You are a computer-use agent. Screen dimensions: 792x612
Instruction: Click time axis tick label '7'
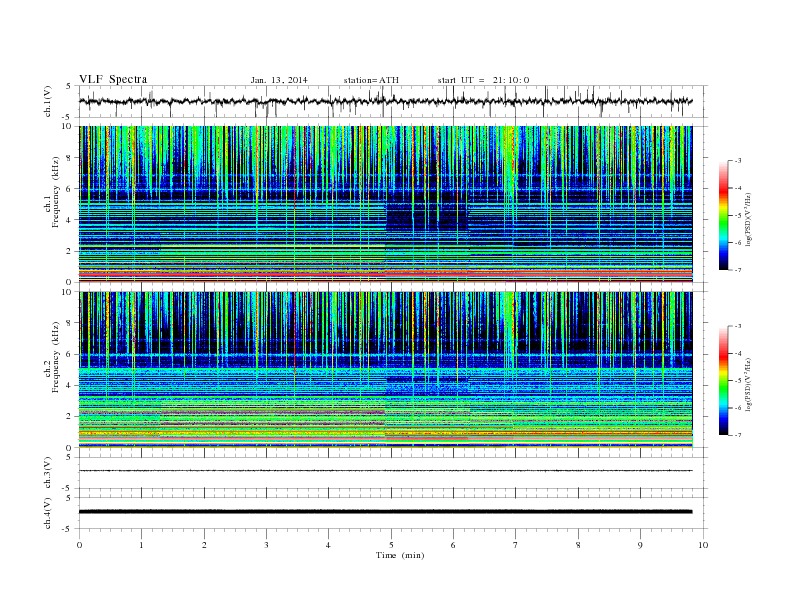click(x=516, y=545)
